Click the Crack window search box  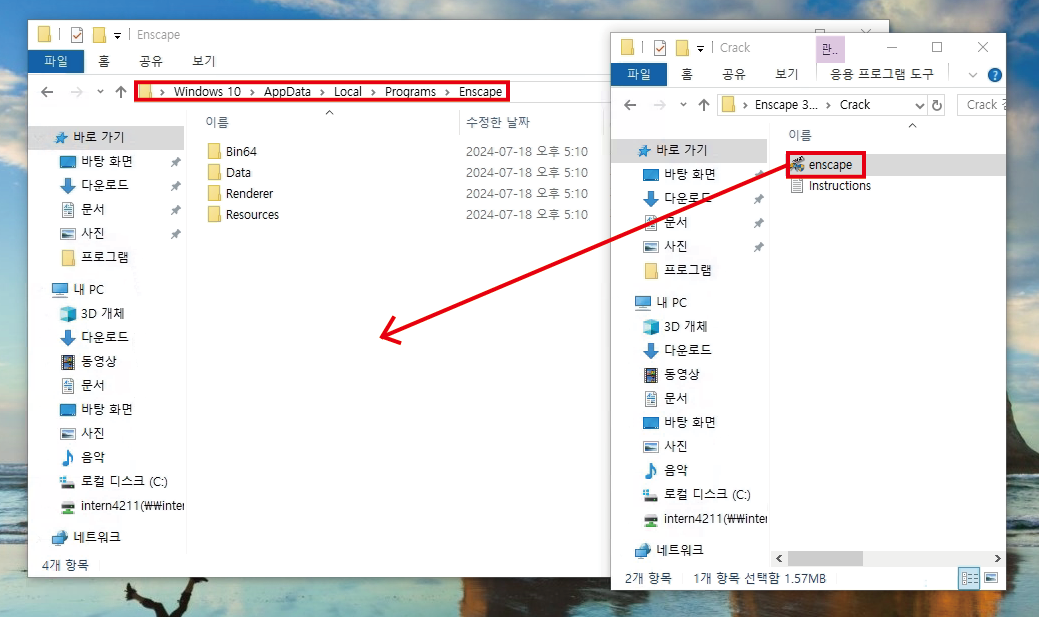click(x=982, y=105)
